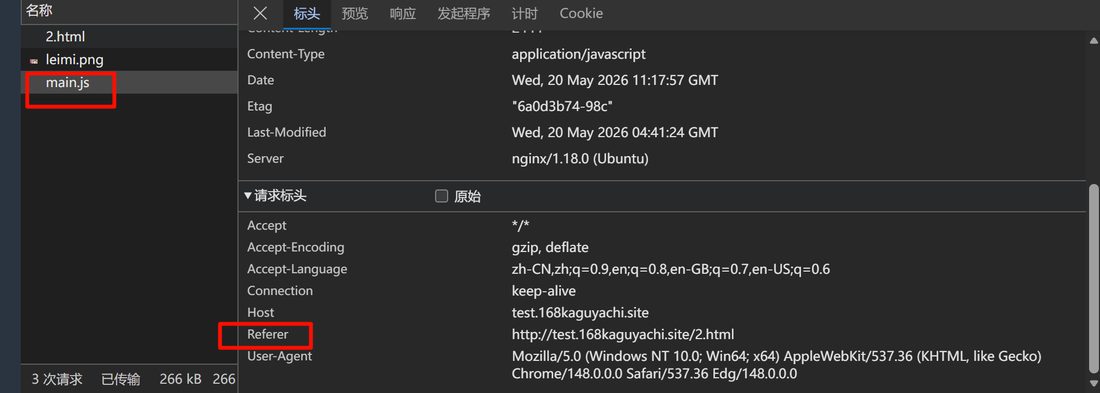
Task: Click the Etag value "6a0d3b74-98c"
Action: coord(563,106)
